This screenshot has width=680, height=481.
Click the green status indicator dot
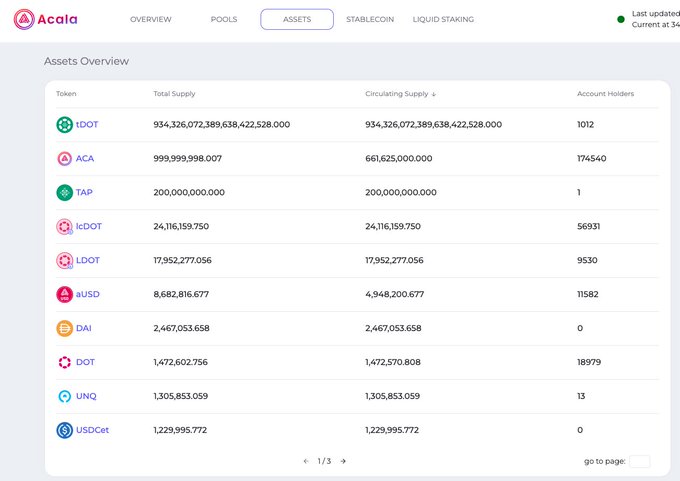pyautogui.click(x=621, y=19)
